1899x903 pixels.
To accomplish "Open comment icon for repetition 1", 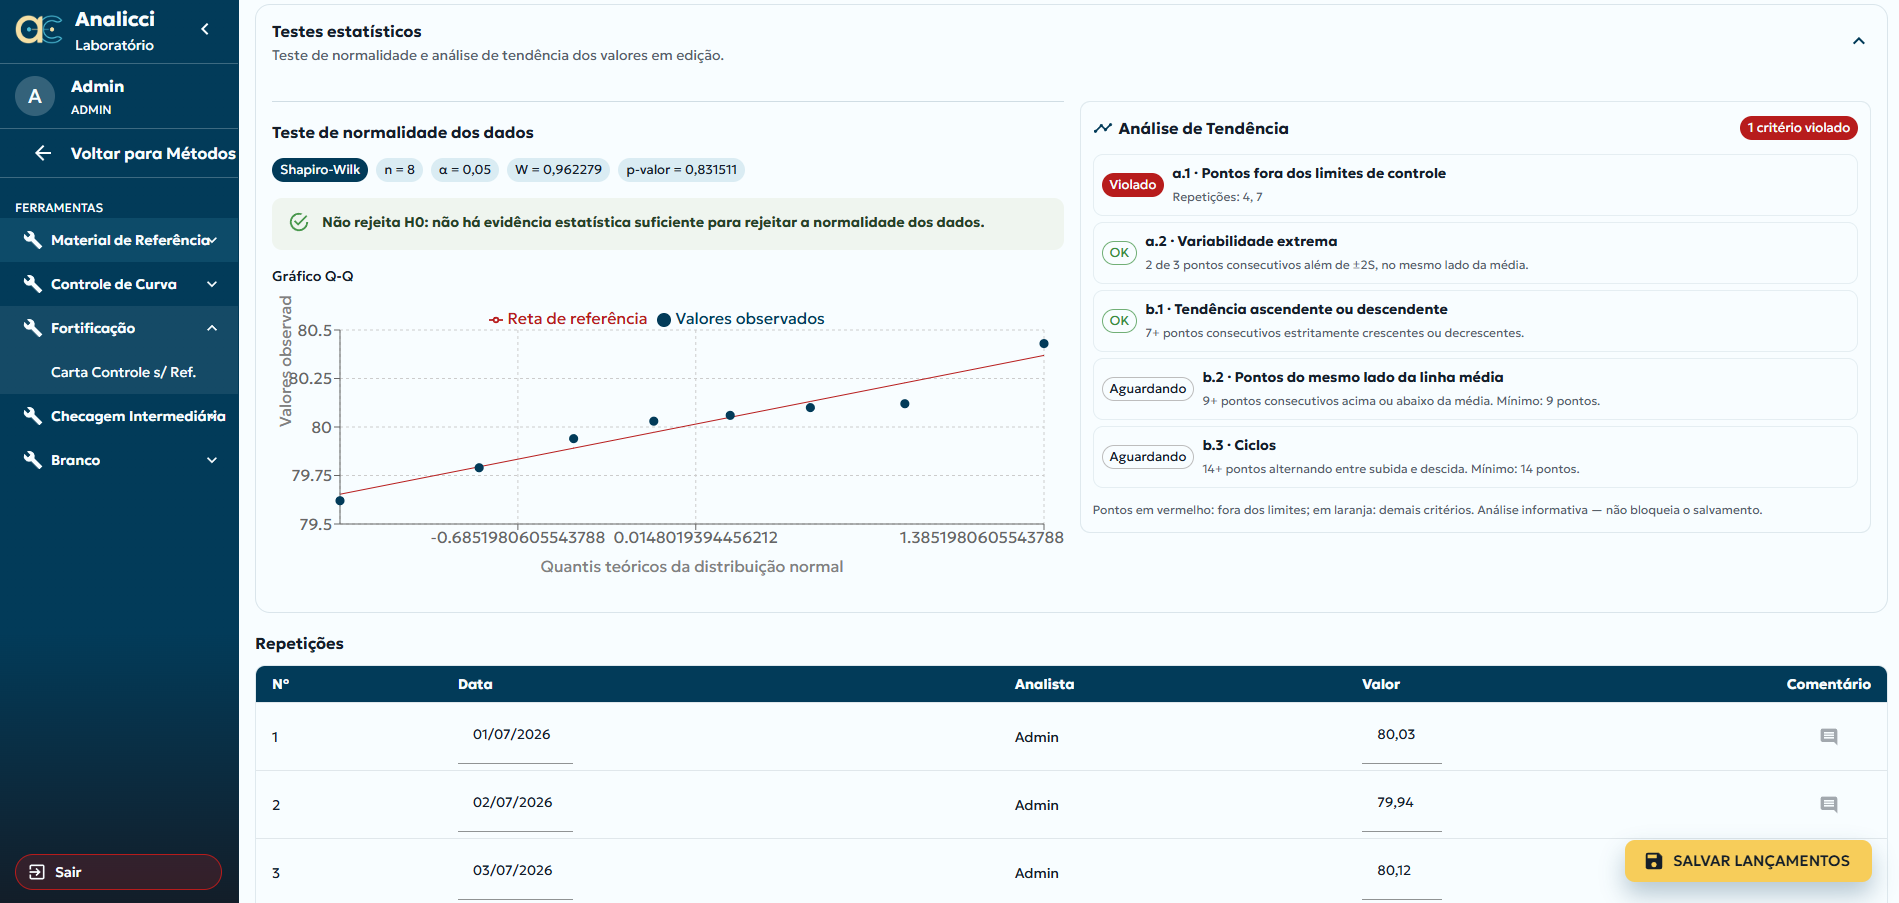I will click(1829, 737).
